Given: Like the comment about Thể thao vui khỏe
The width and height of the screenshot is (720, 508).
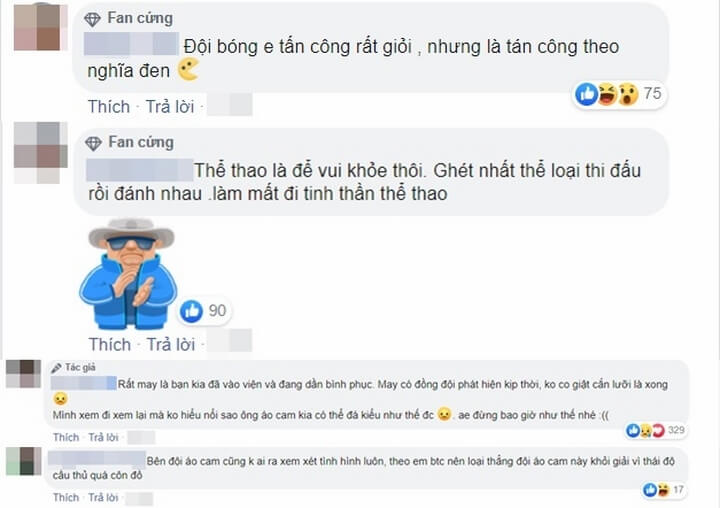Looking at the screenshot, I should (x=110, y=344).
